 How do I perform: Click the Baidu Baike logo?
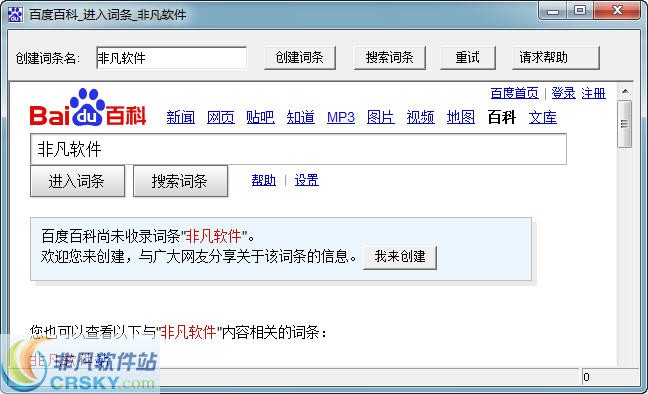point(88,107)
